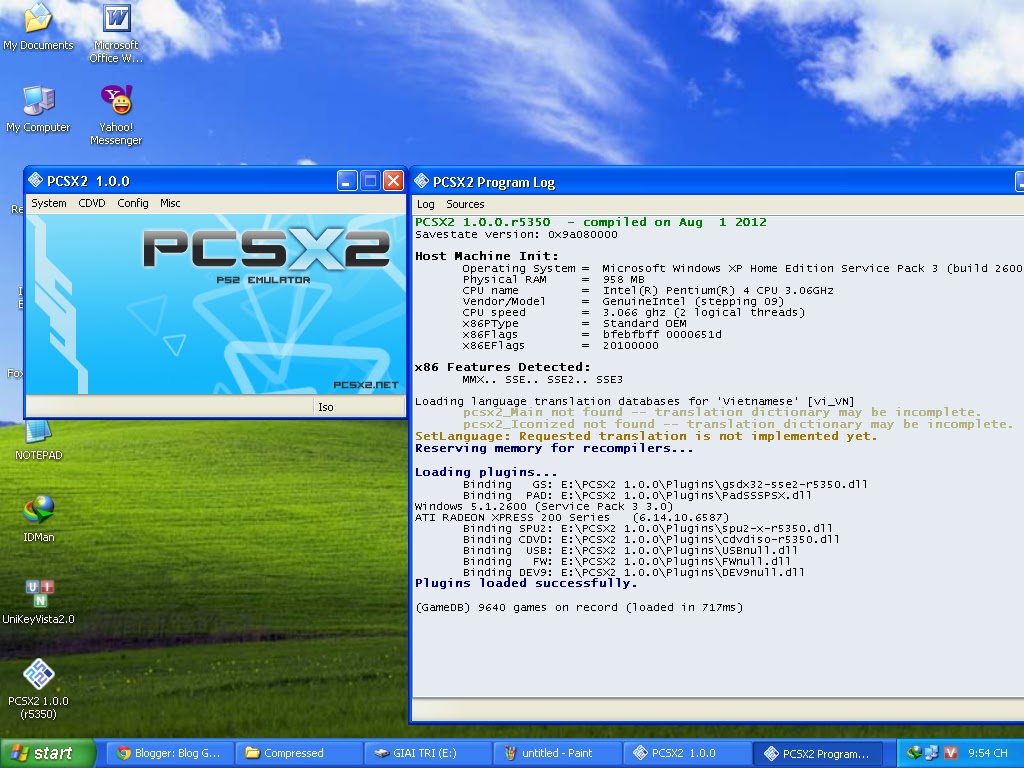Click the PCSX2 1.0.0.r5350 compiled header line
Screen dimensions: 1024x768
pos(590,222)
